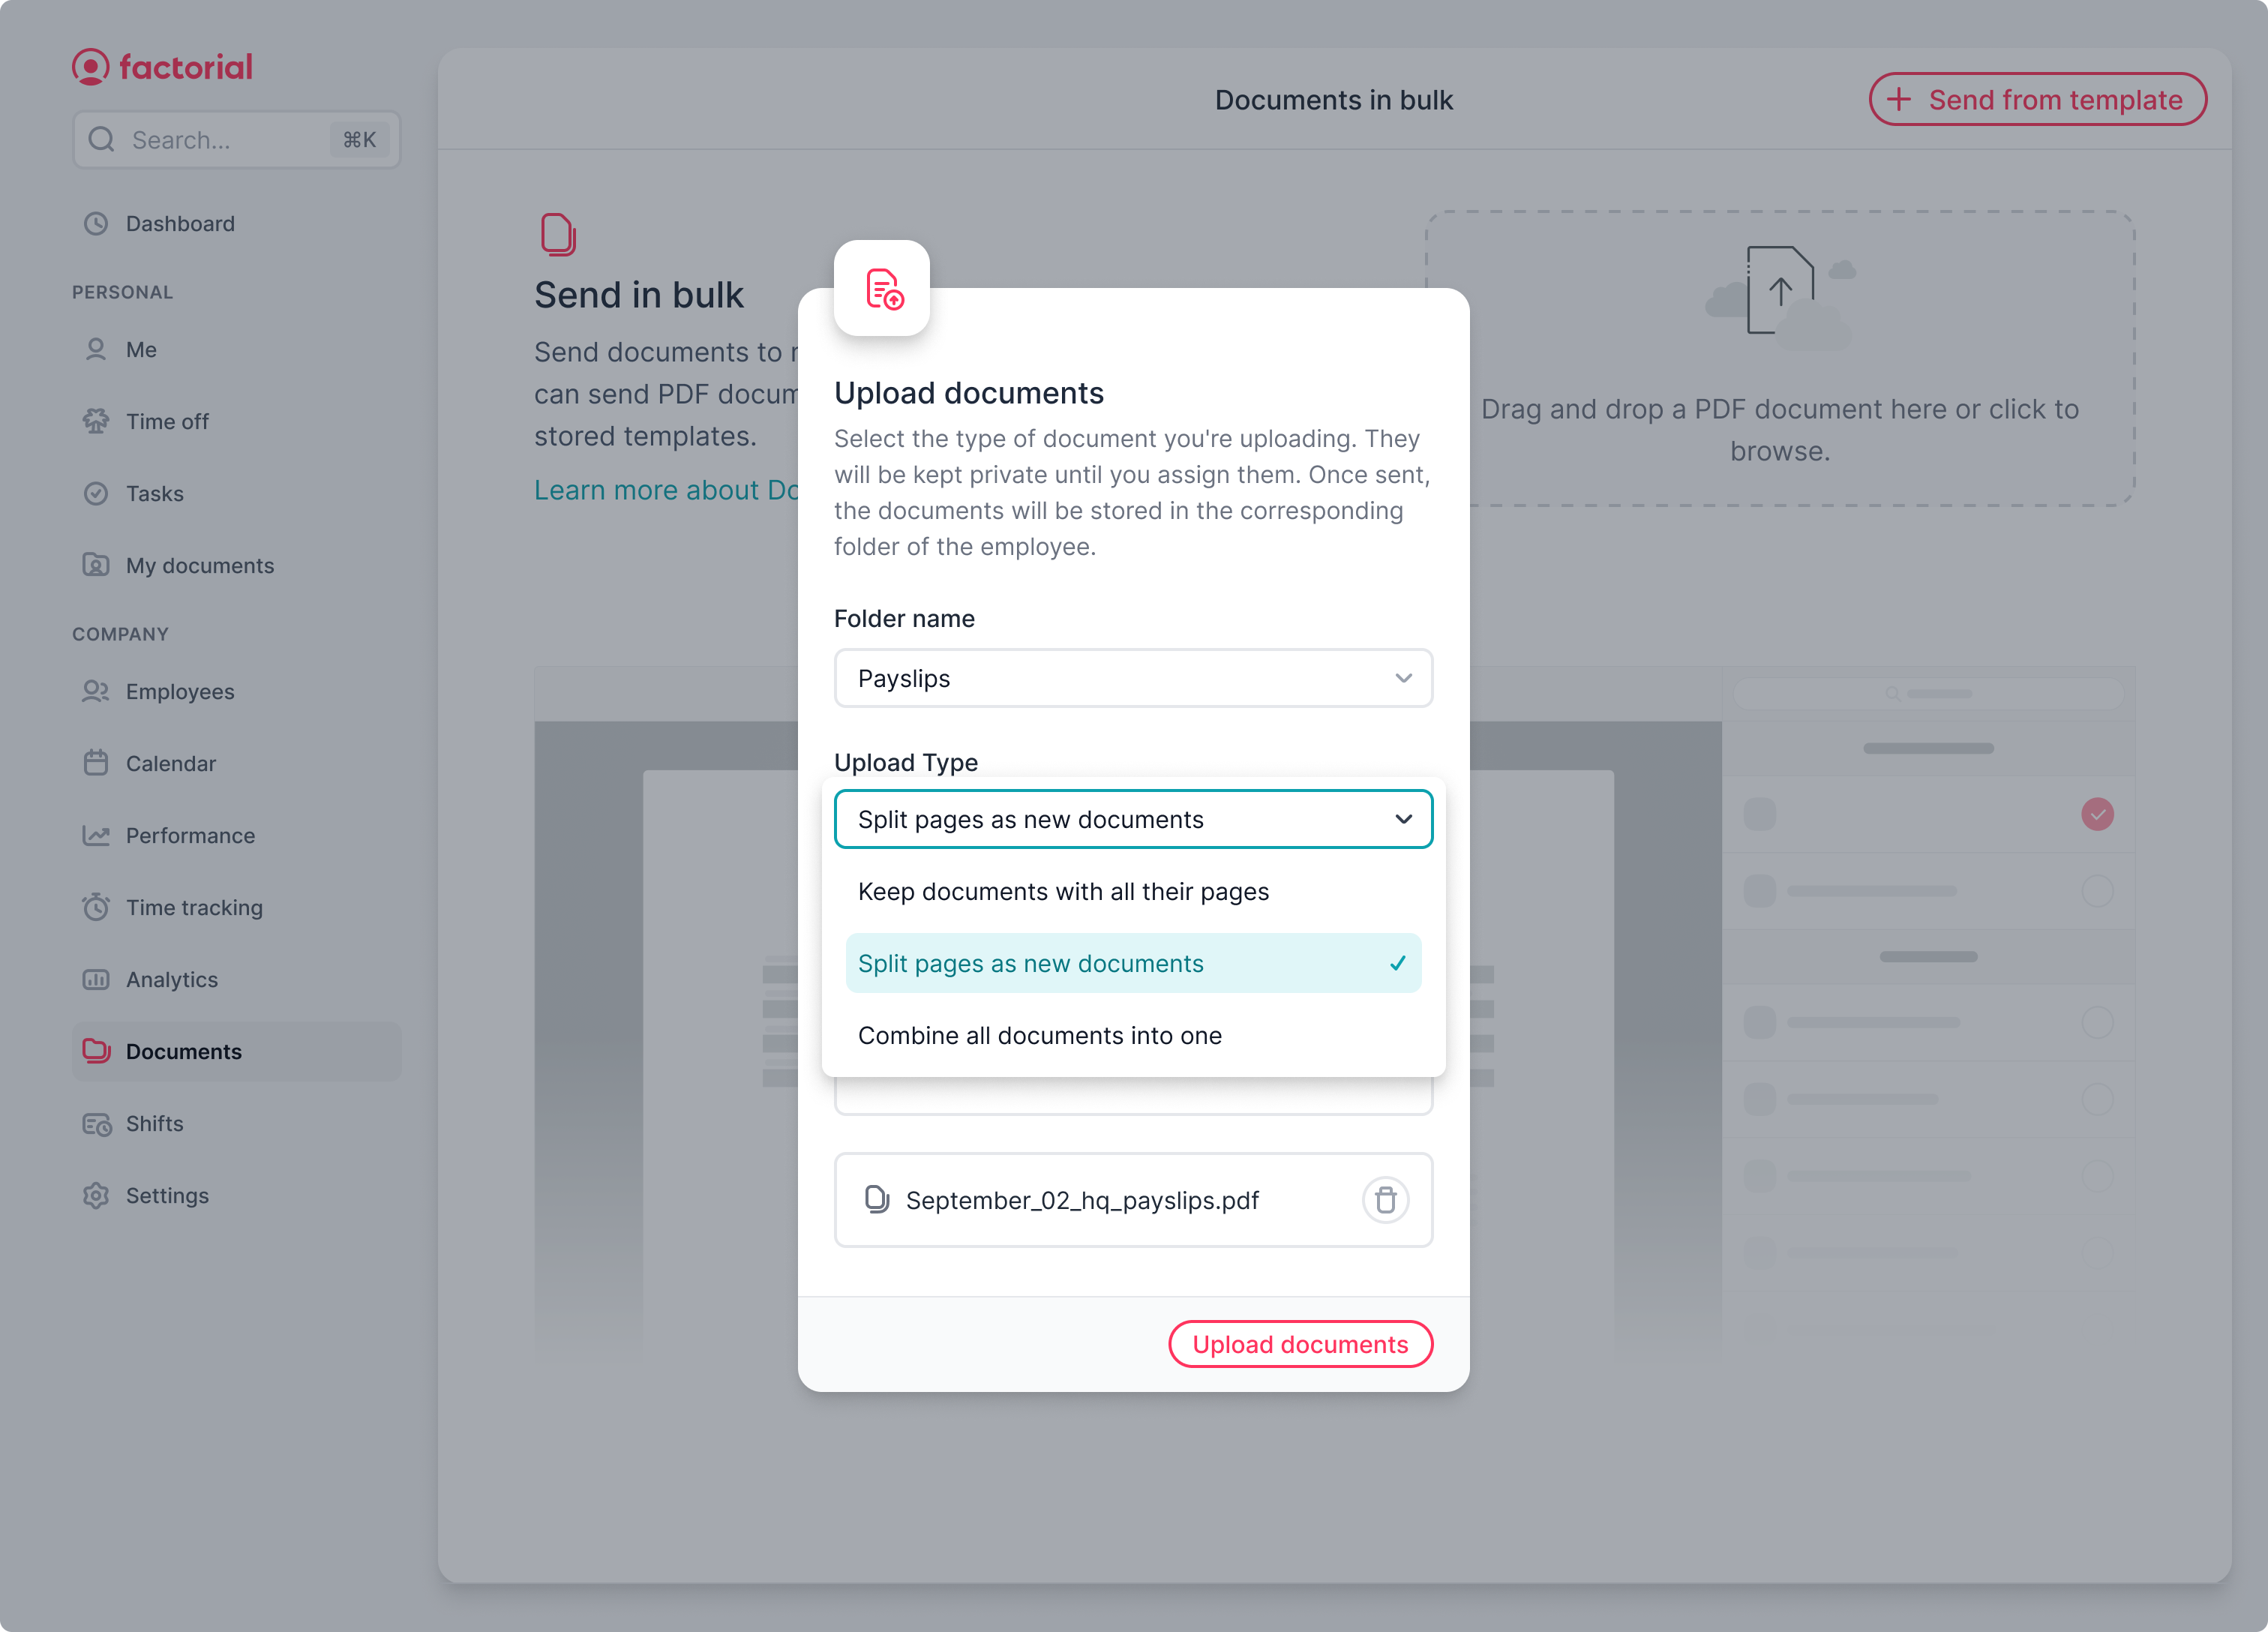
Task: Click the Dashboard sidebar icon
Action: click(x=98, y=223)
